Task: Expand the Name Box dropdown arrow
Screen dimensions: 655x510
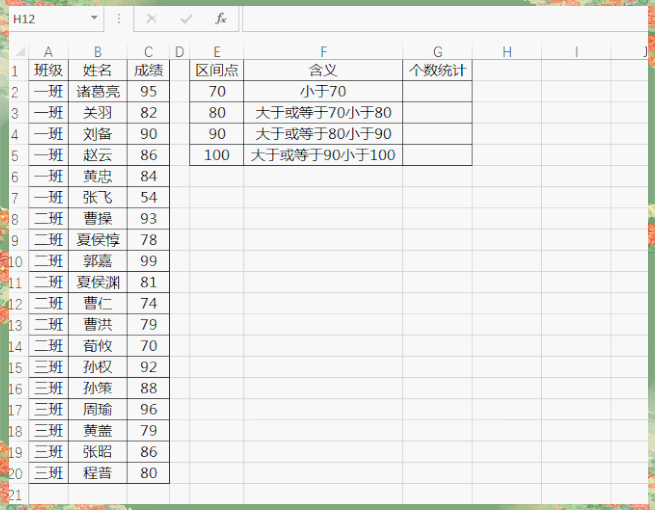Action: coord(94,18)
